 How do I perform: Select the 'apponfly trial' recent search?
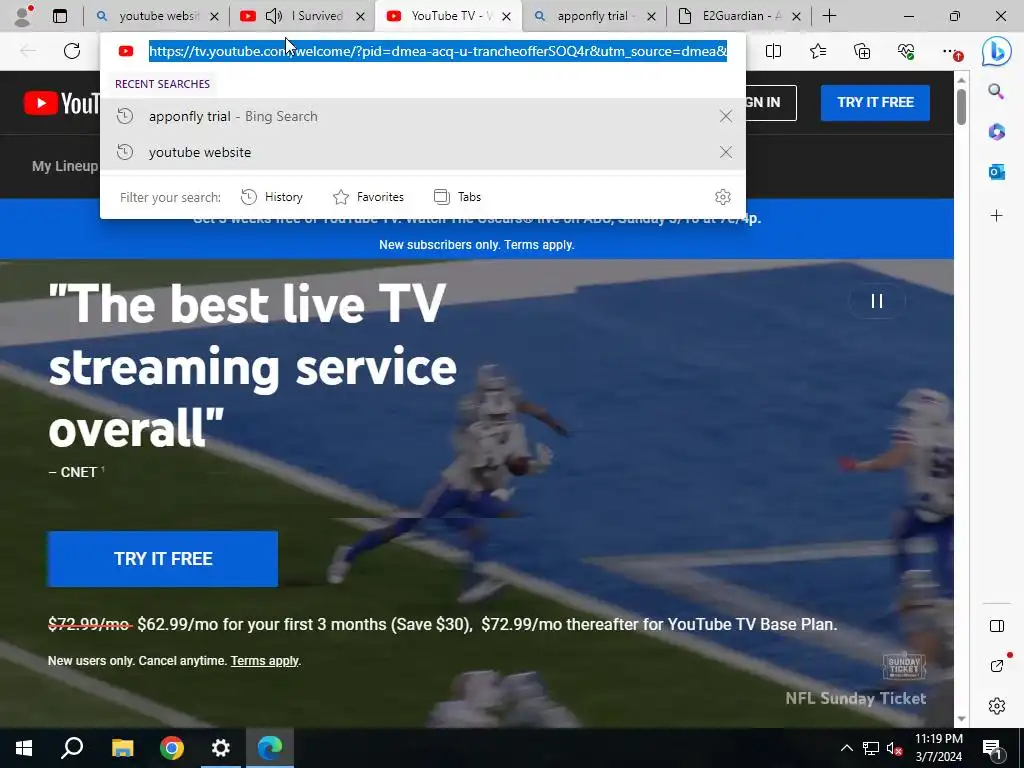point(423,116)
